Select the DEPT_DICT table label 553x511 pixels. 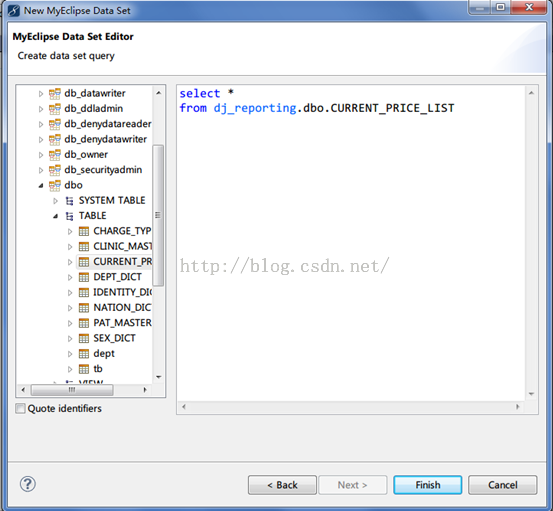117,277
